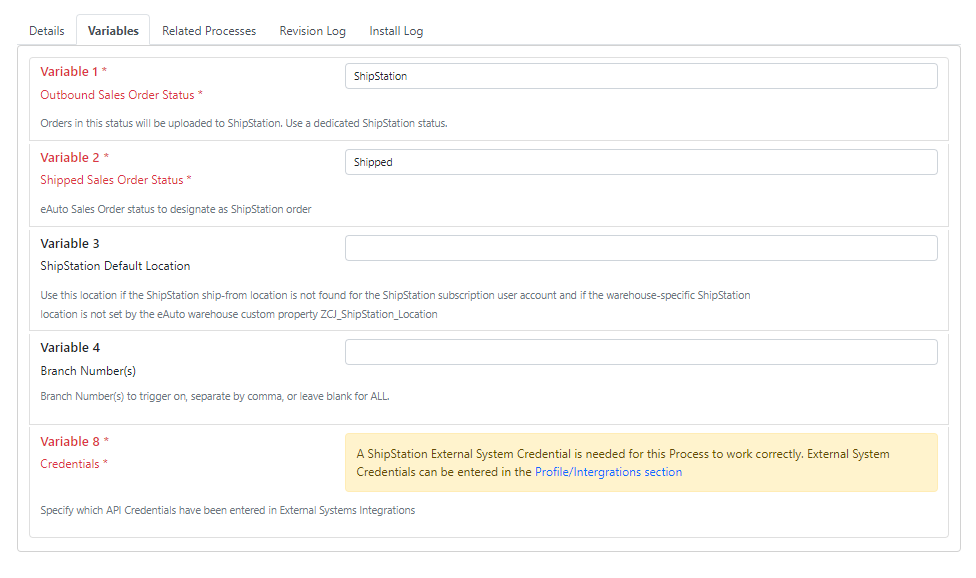Click the 'Specify which API Credentials' description
Viewport: 976px width, 578px height.
(228, 510)
